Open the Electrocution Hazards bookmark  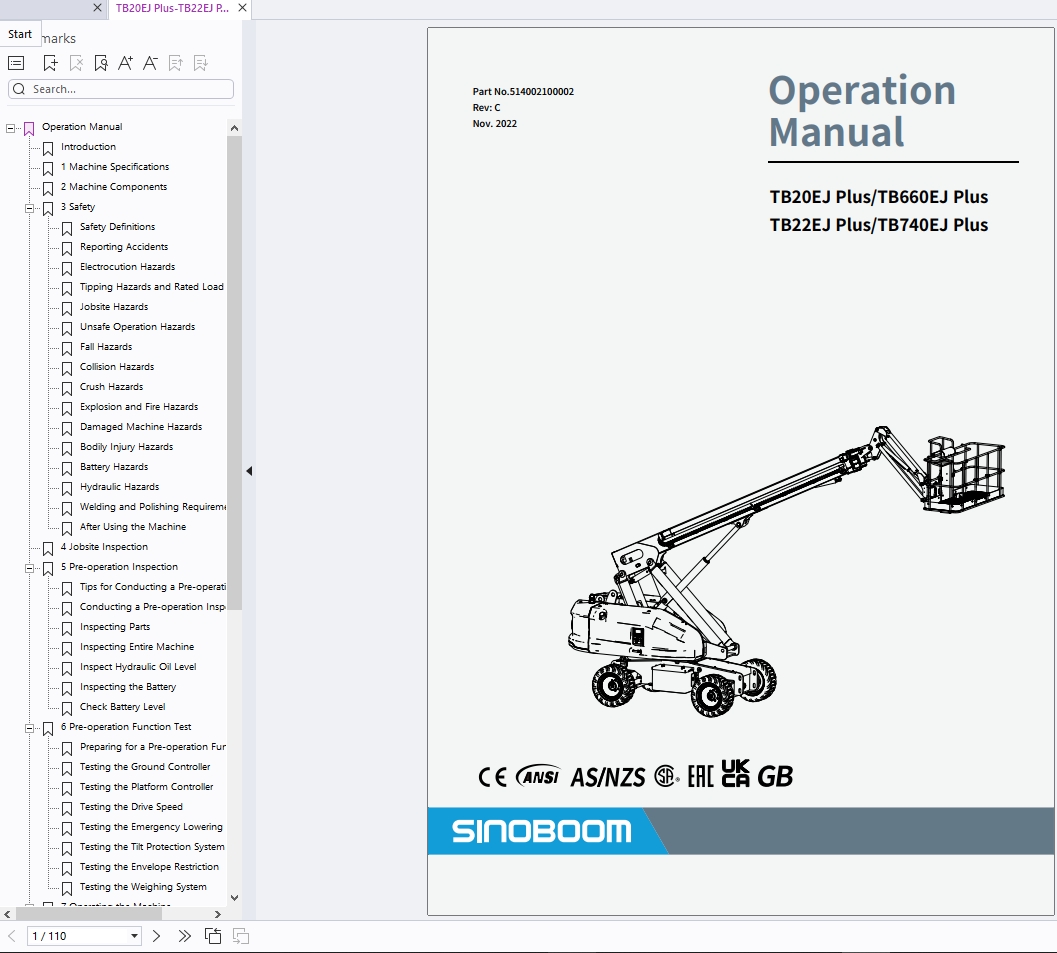point(127,267)
